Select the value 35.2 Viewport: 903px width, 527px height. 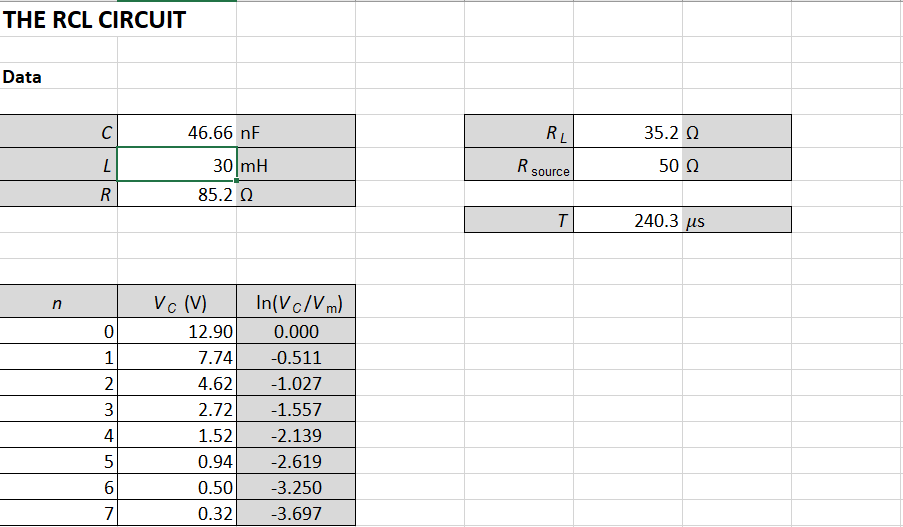(628, 132)
